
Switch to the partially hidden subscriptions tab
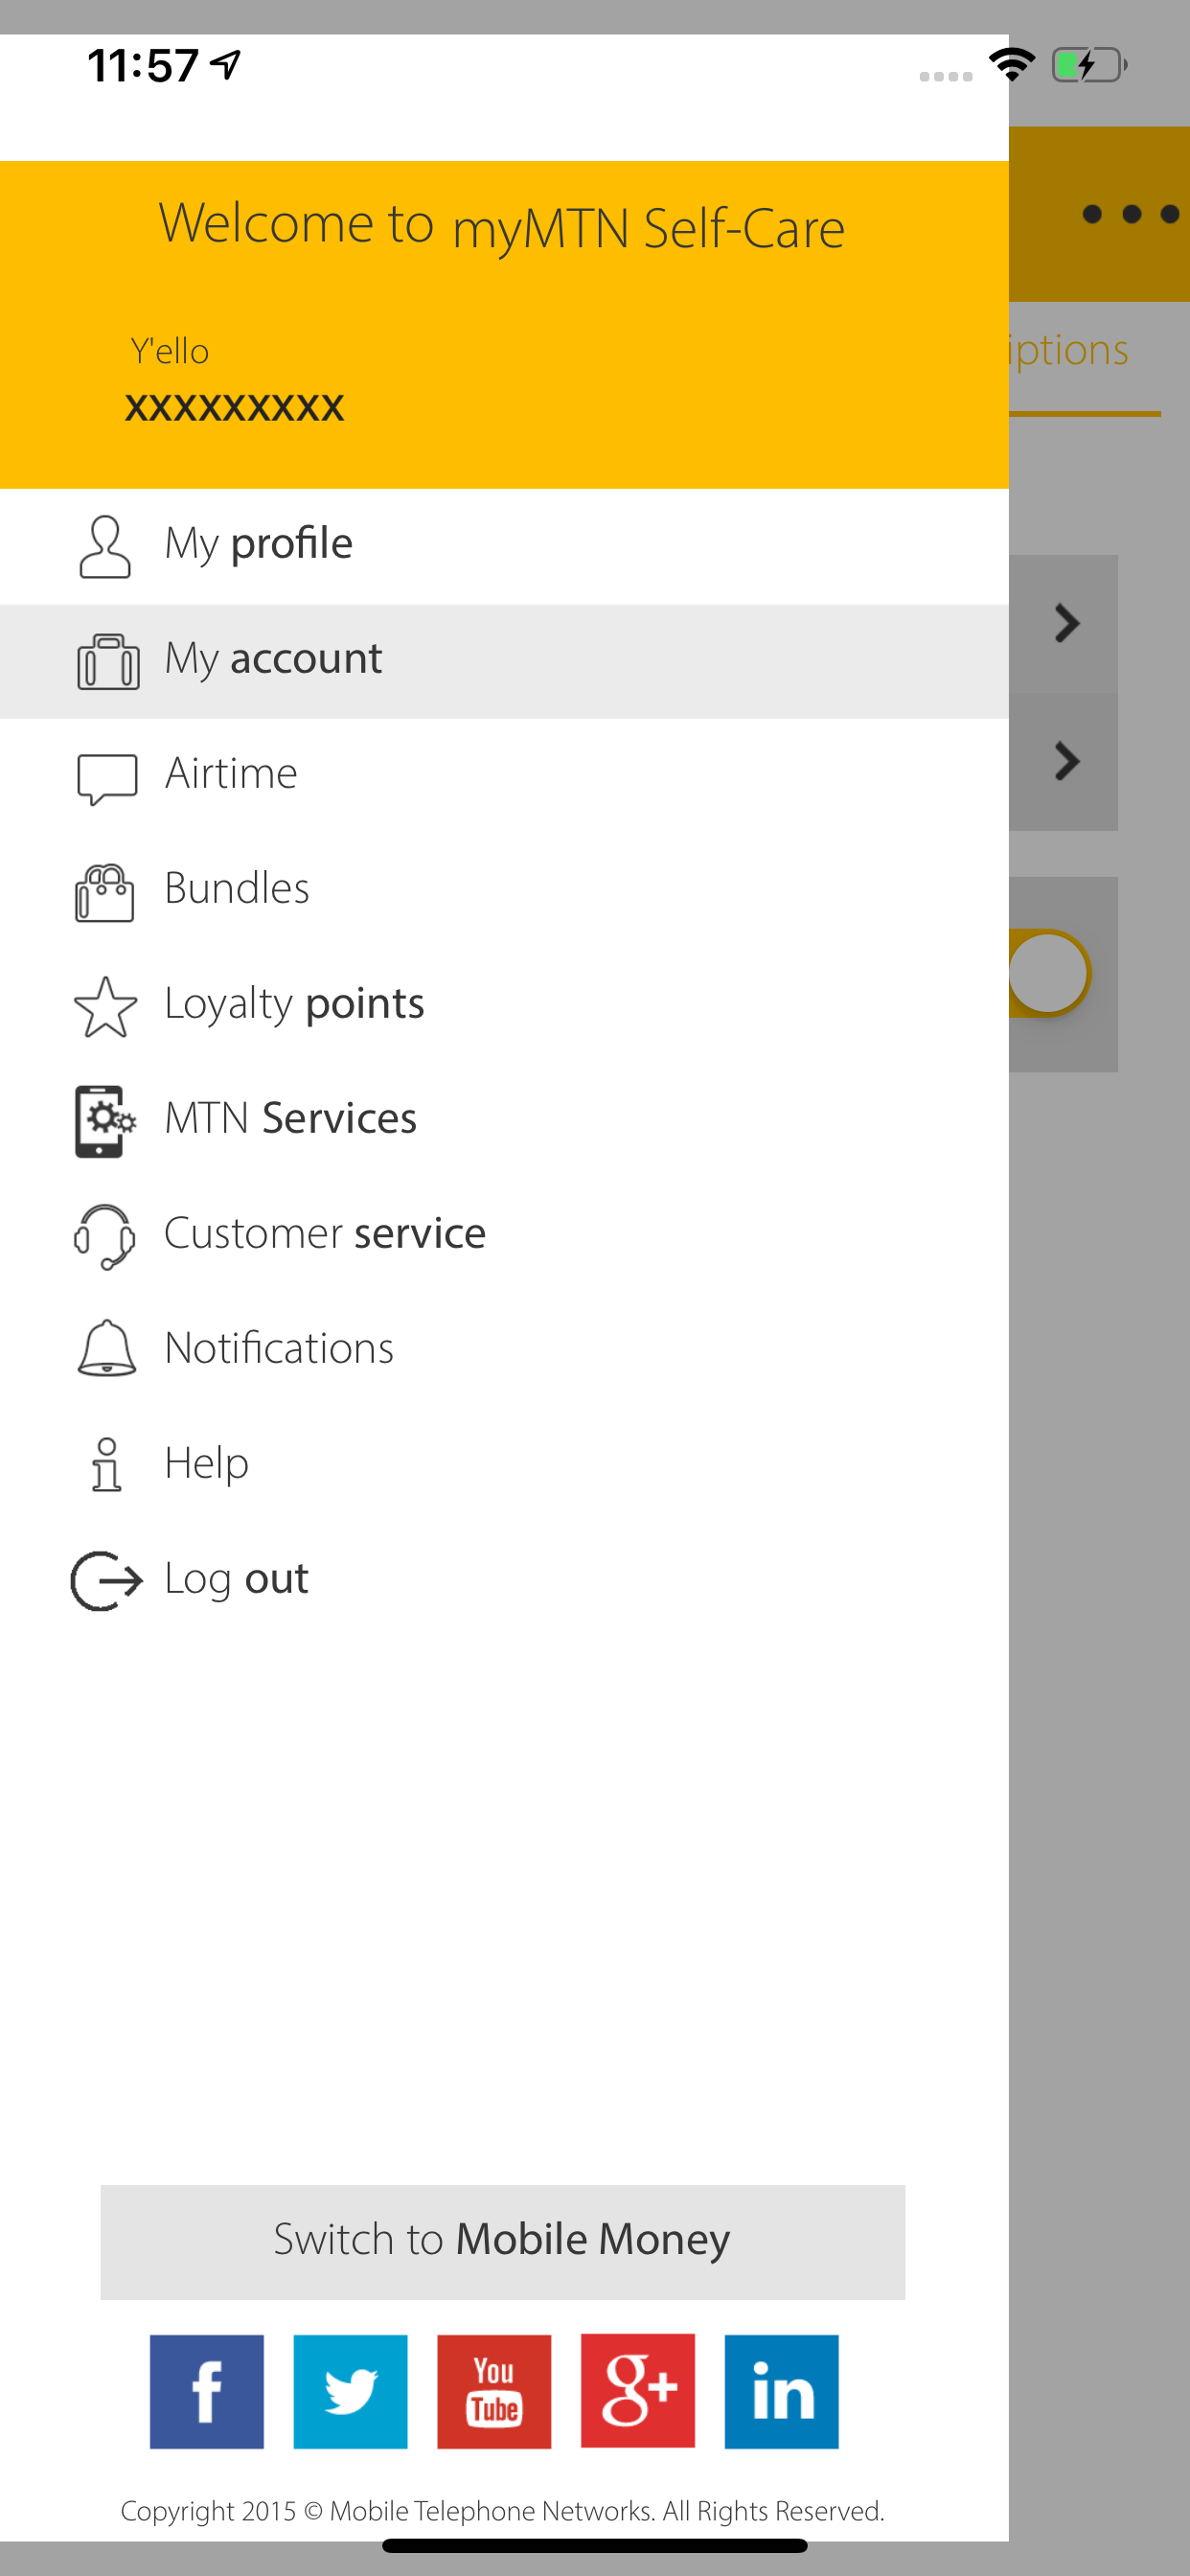[1070, 351]
